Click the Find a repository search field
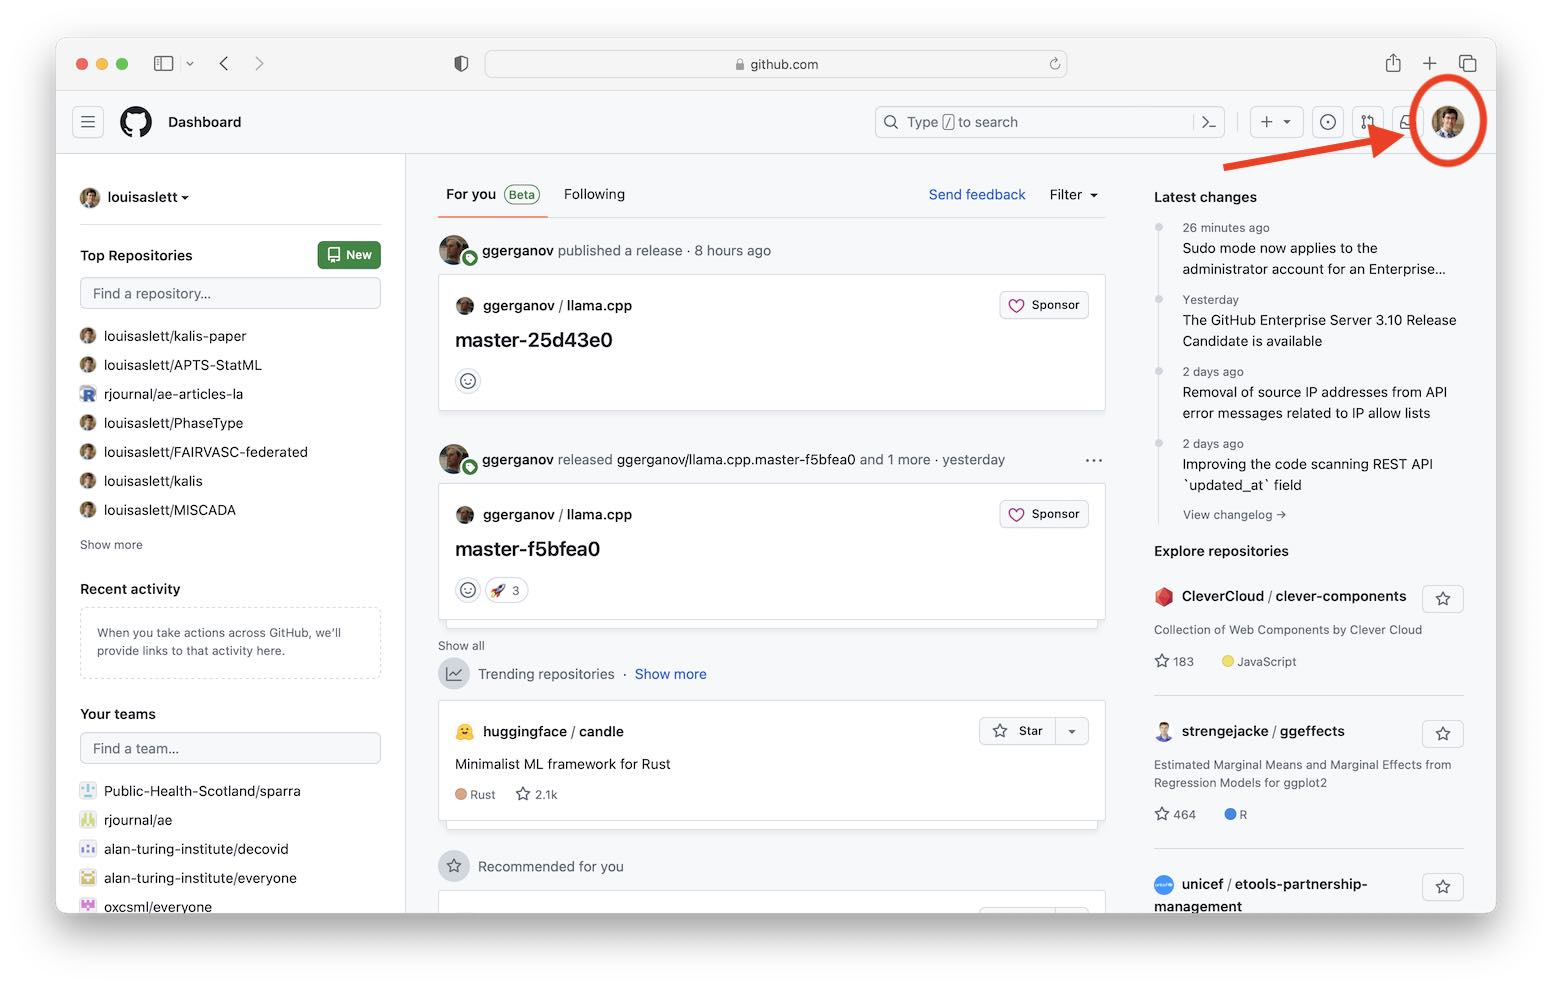Screen dimensions: 1552x987 (230, 294)
